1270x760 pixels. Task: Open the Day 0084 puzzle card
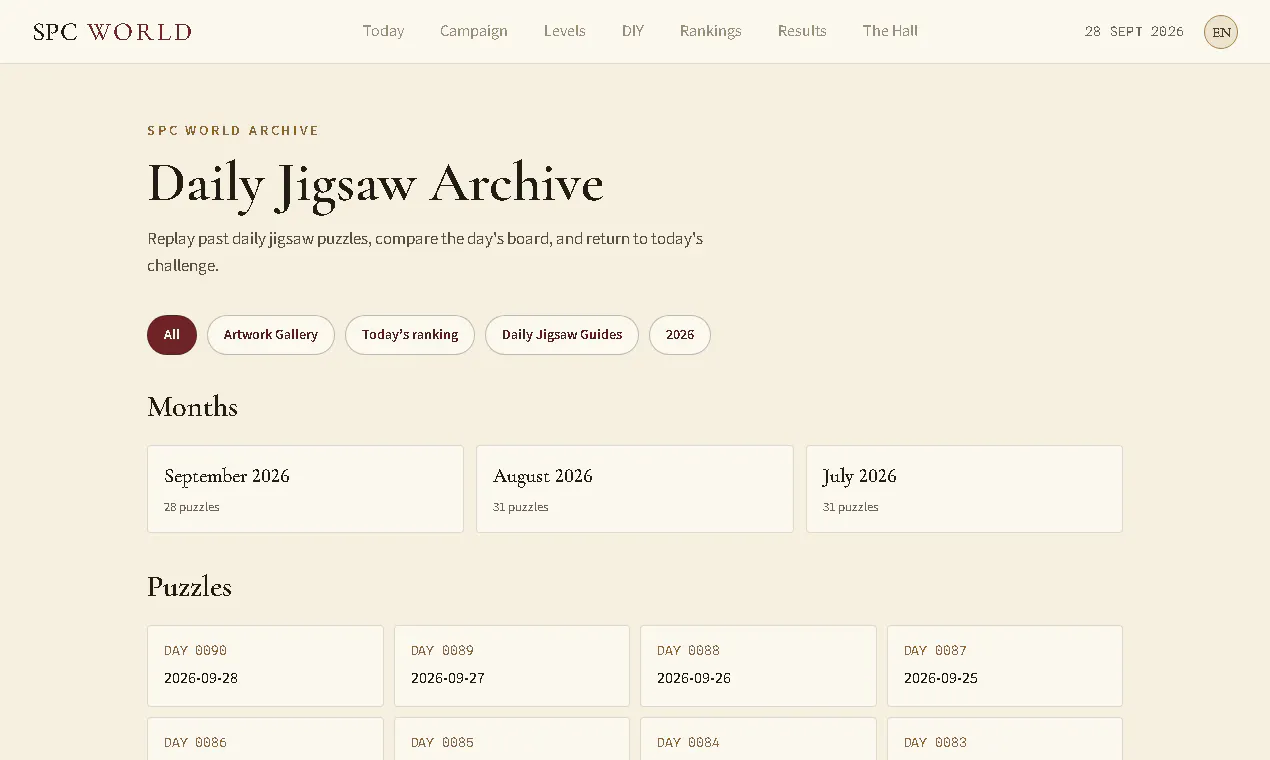point(758,739)
